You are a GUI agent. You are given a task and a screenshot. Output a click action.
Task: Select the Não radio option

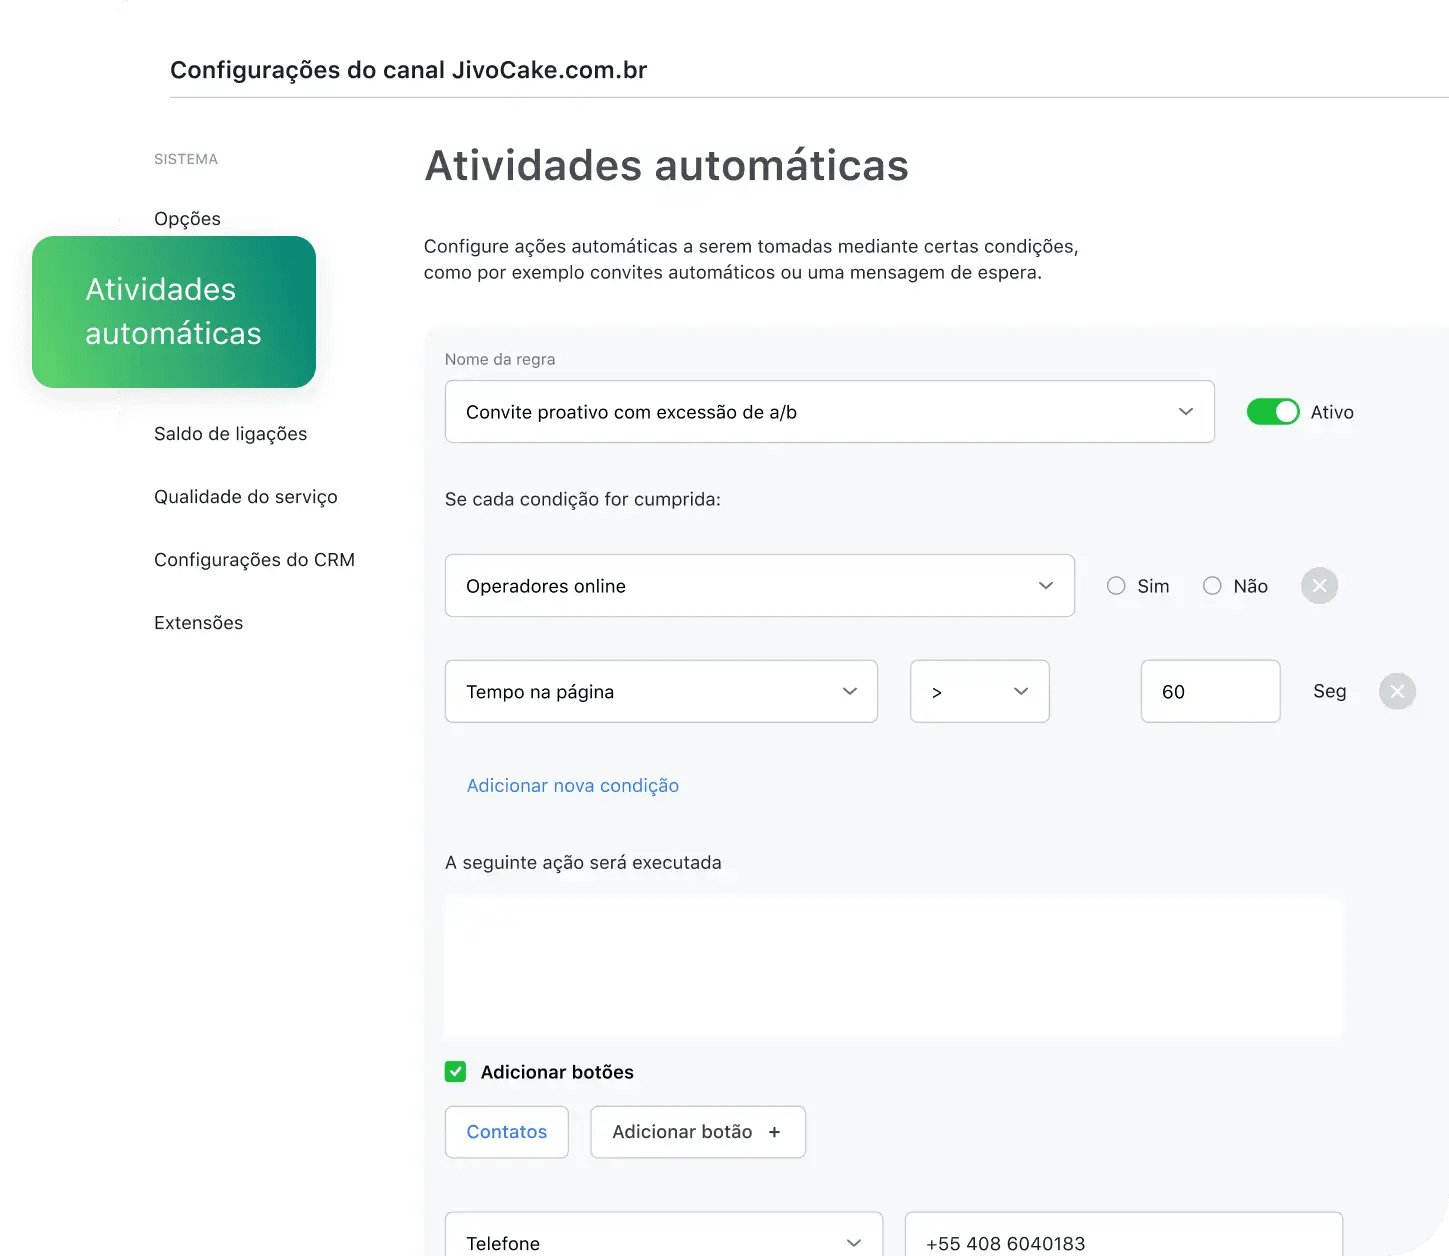(x=1212, y=586)
